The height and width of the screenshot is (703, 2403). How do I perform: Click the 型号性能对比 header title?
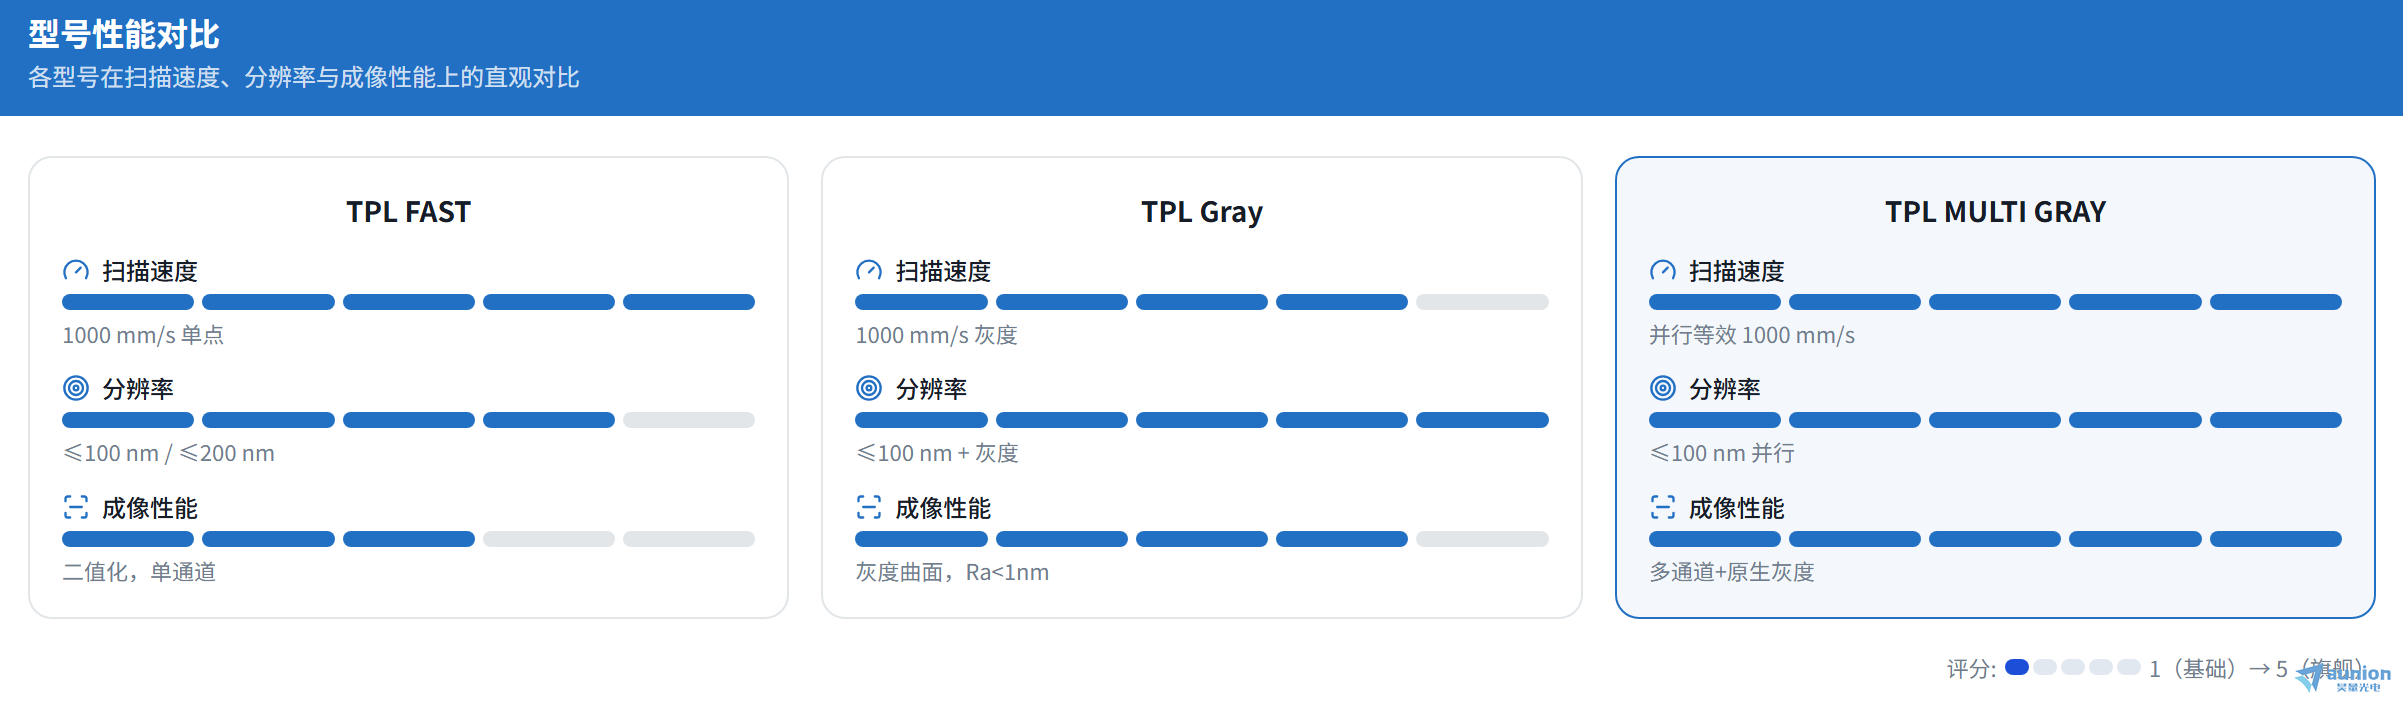tap(124, 35)
